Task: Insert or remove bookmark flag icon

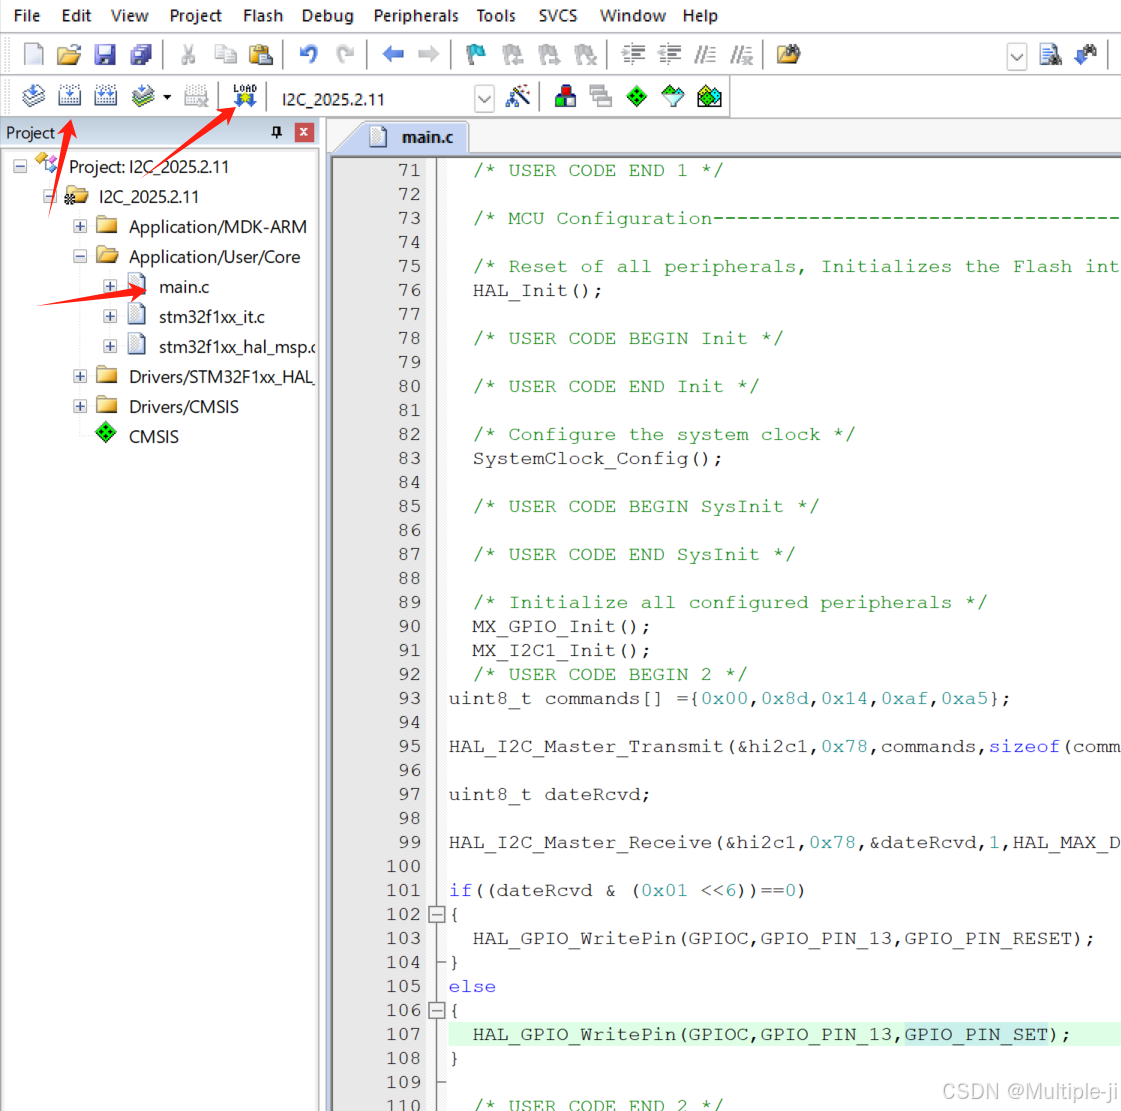Action: point(475,54)
